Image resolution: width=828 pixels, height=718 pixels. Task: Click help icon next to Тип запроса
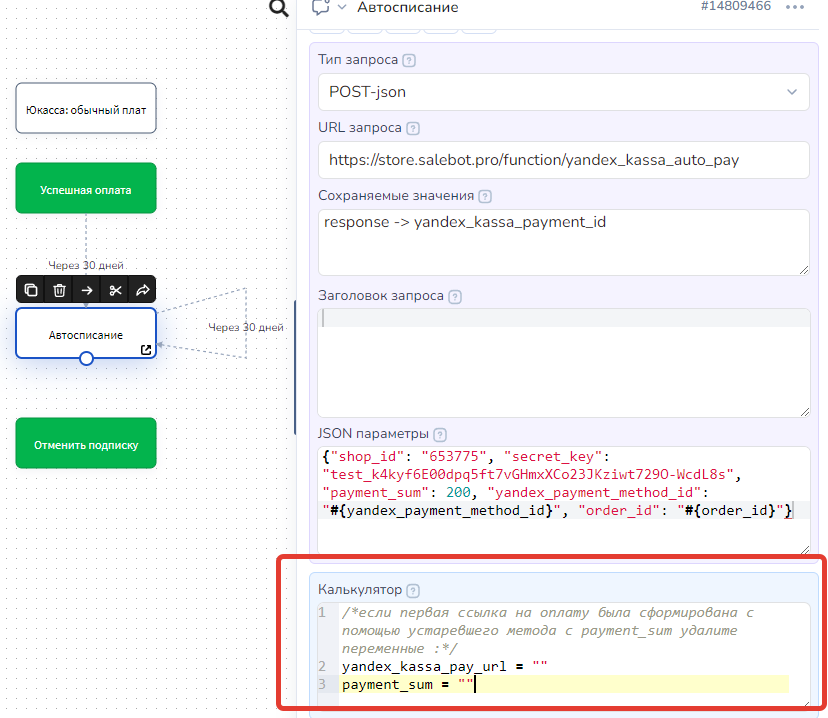(408, 60)
